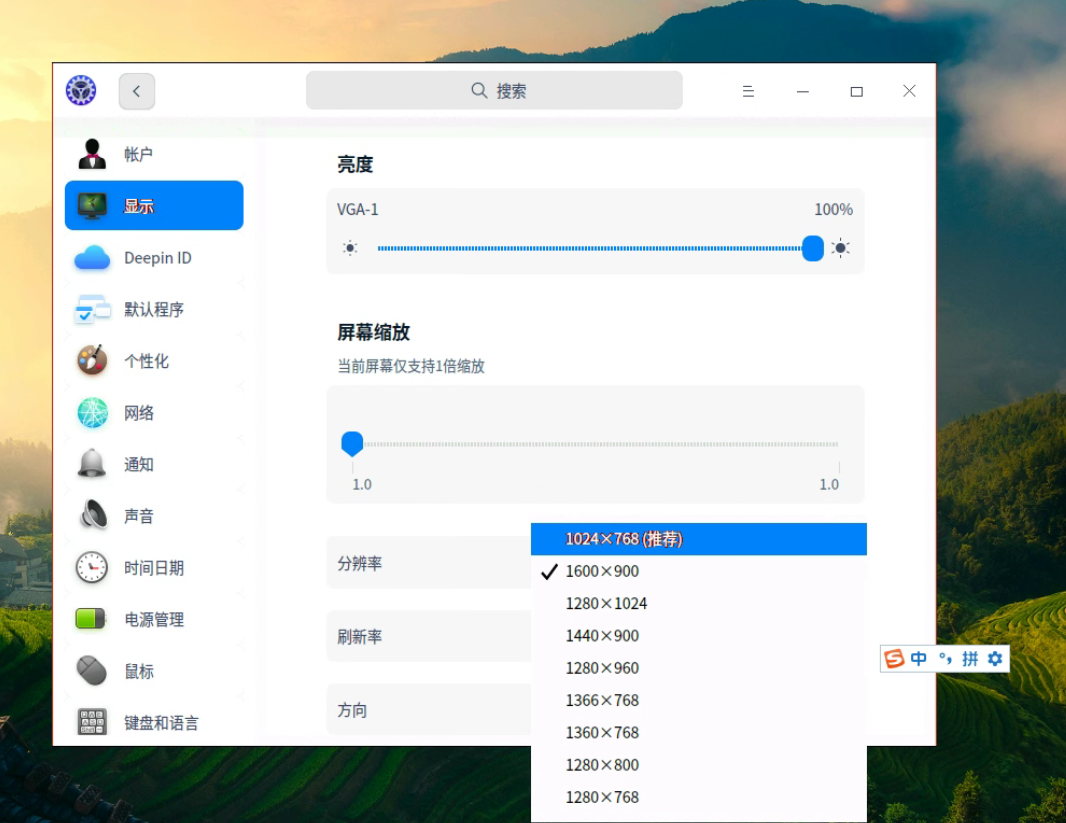The image size is (1066, 823).
Task: Click the Refresh rate (刷新率) row label
Action: [360, 637]
